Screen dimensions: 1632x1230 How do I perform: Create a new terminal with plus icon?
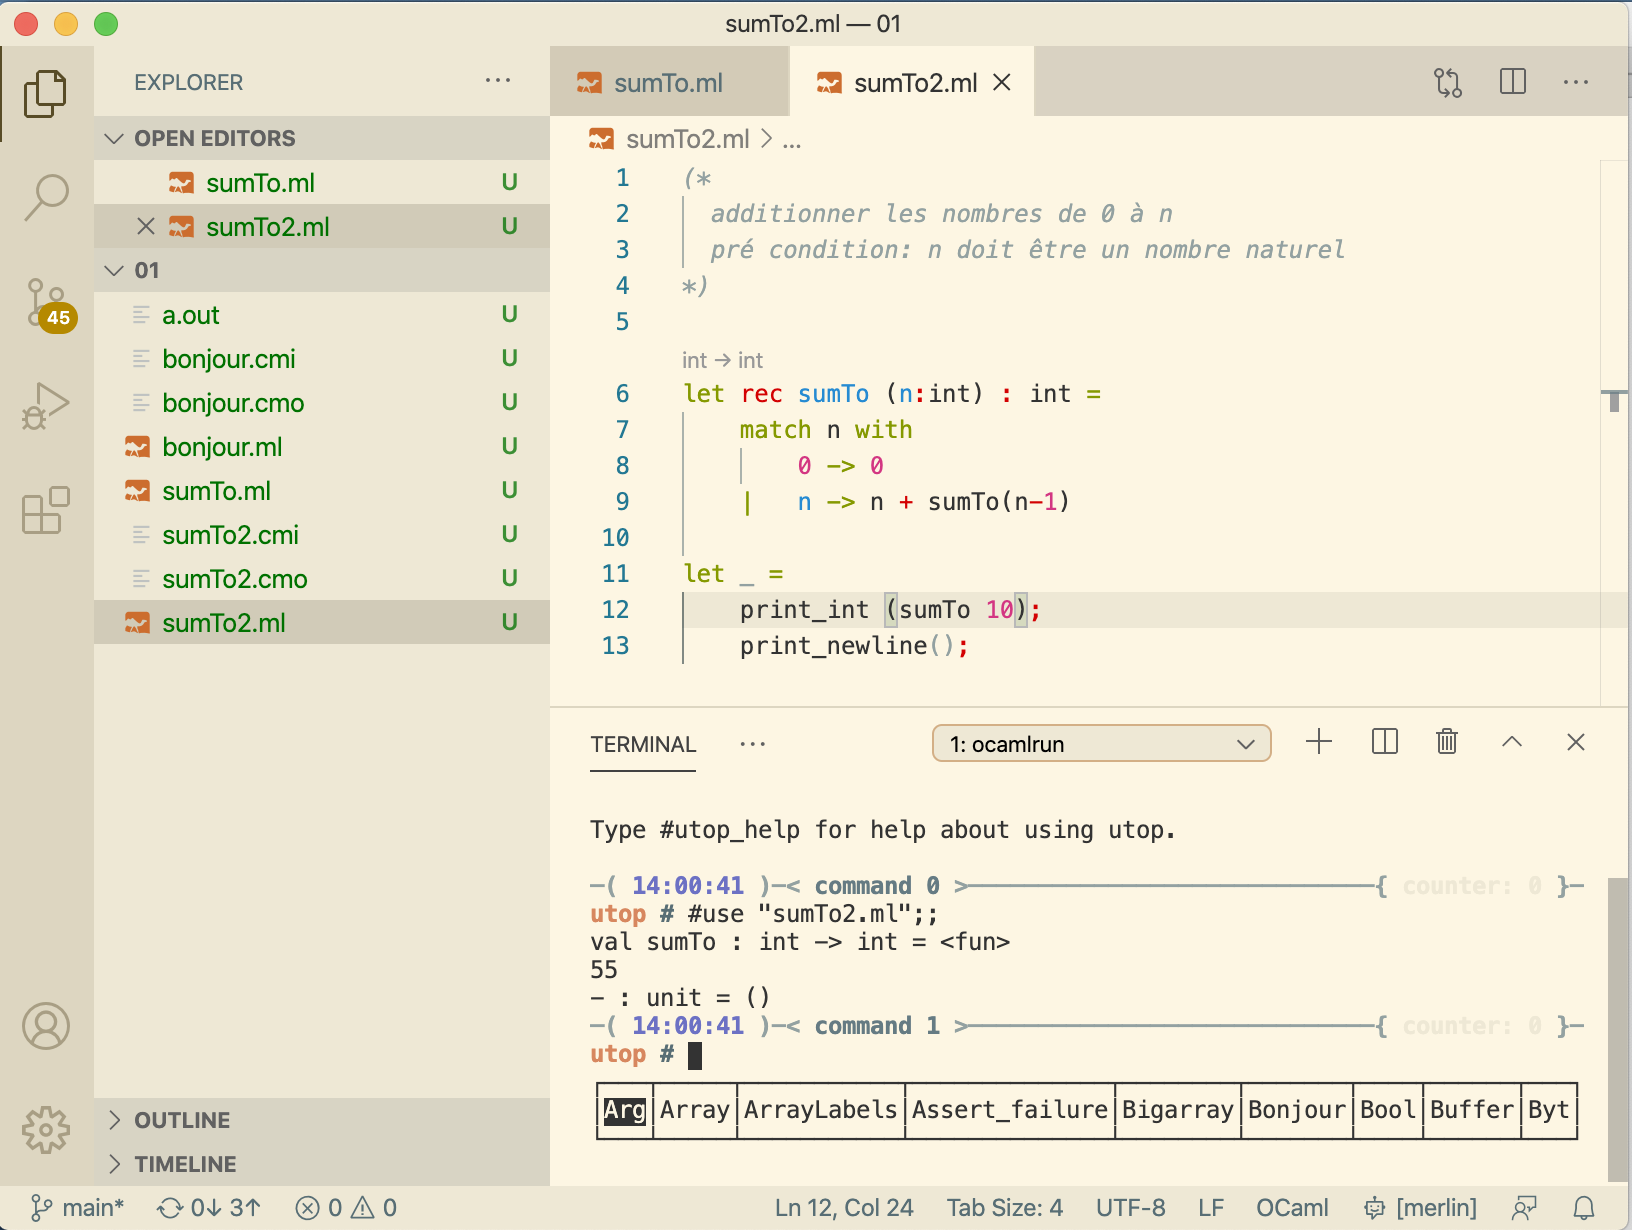coord(1319,742)
